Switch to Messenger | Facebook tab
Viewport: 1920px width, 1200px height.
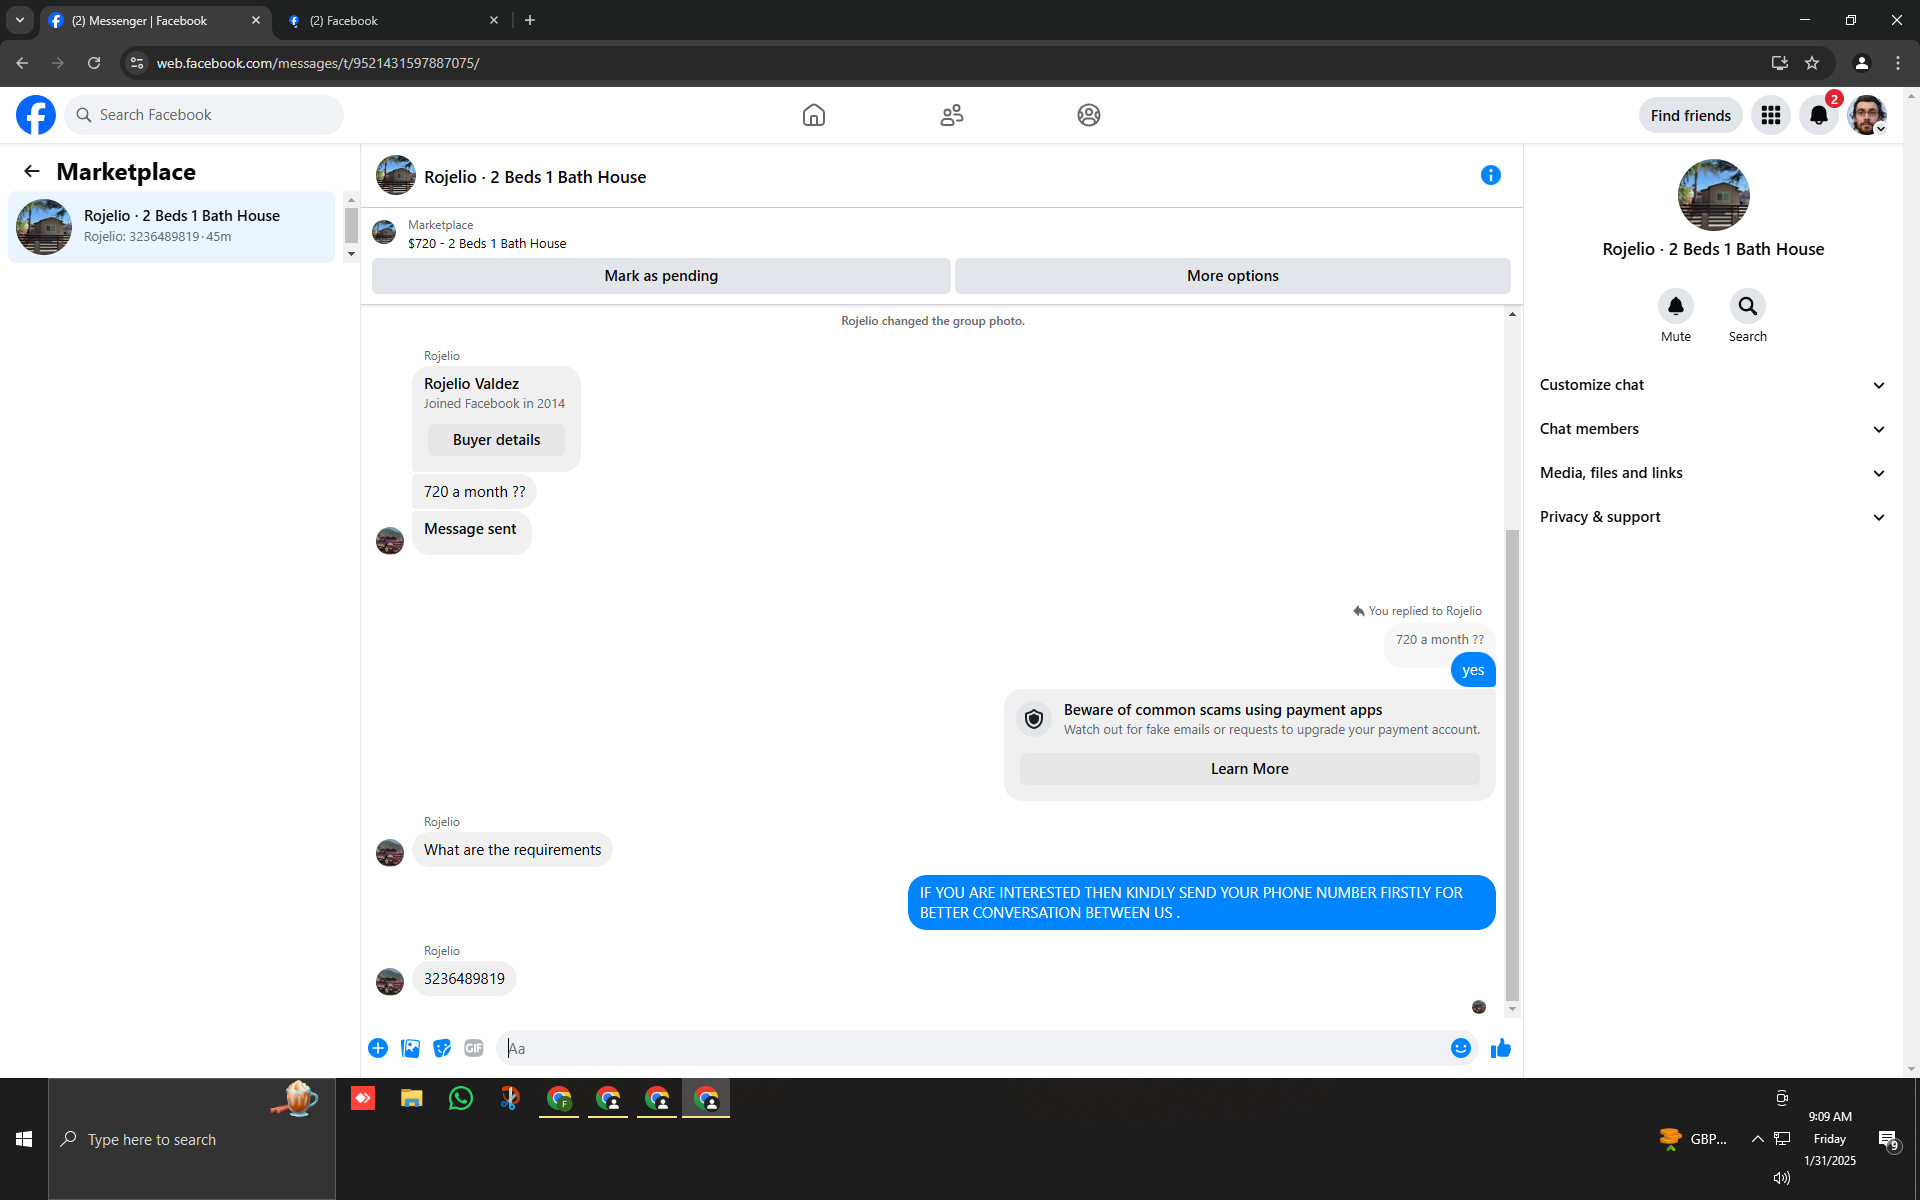click(155, 20)
